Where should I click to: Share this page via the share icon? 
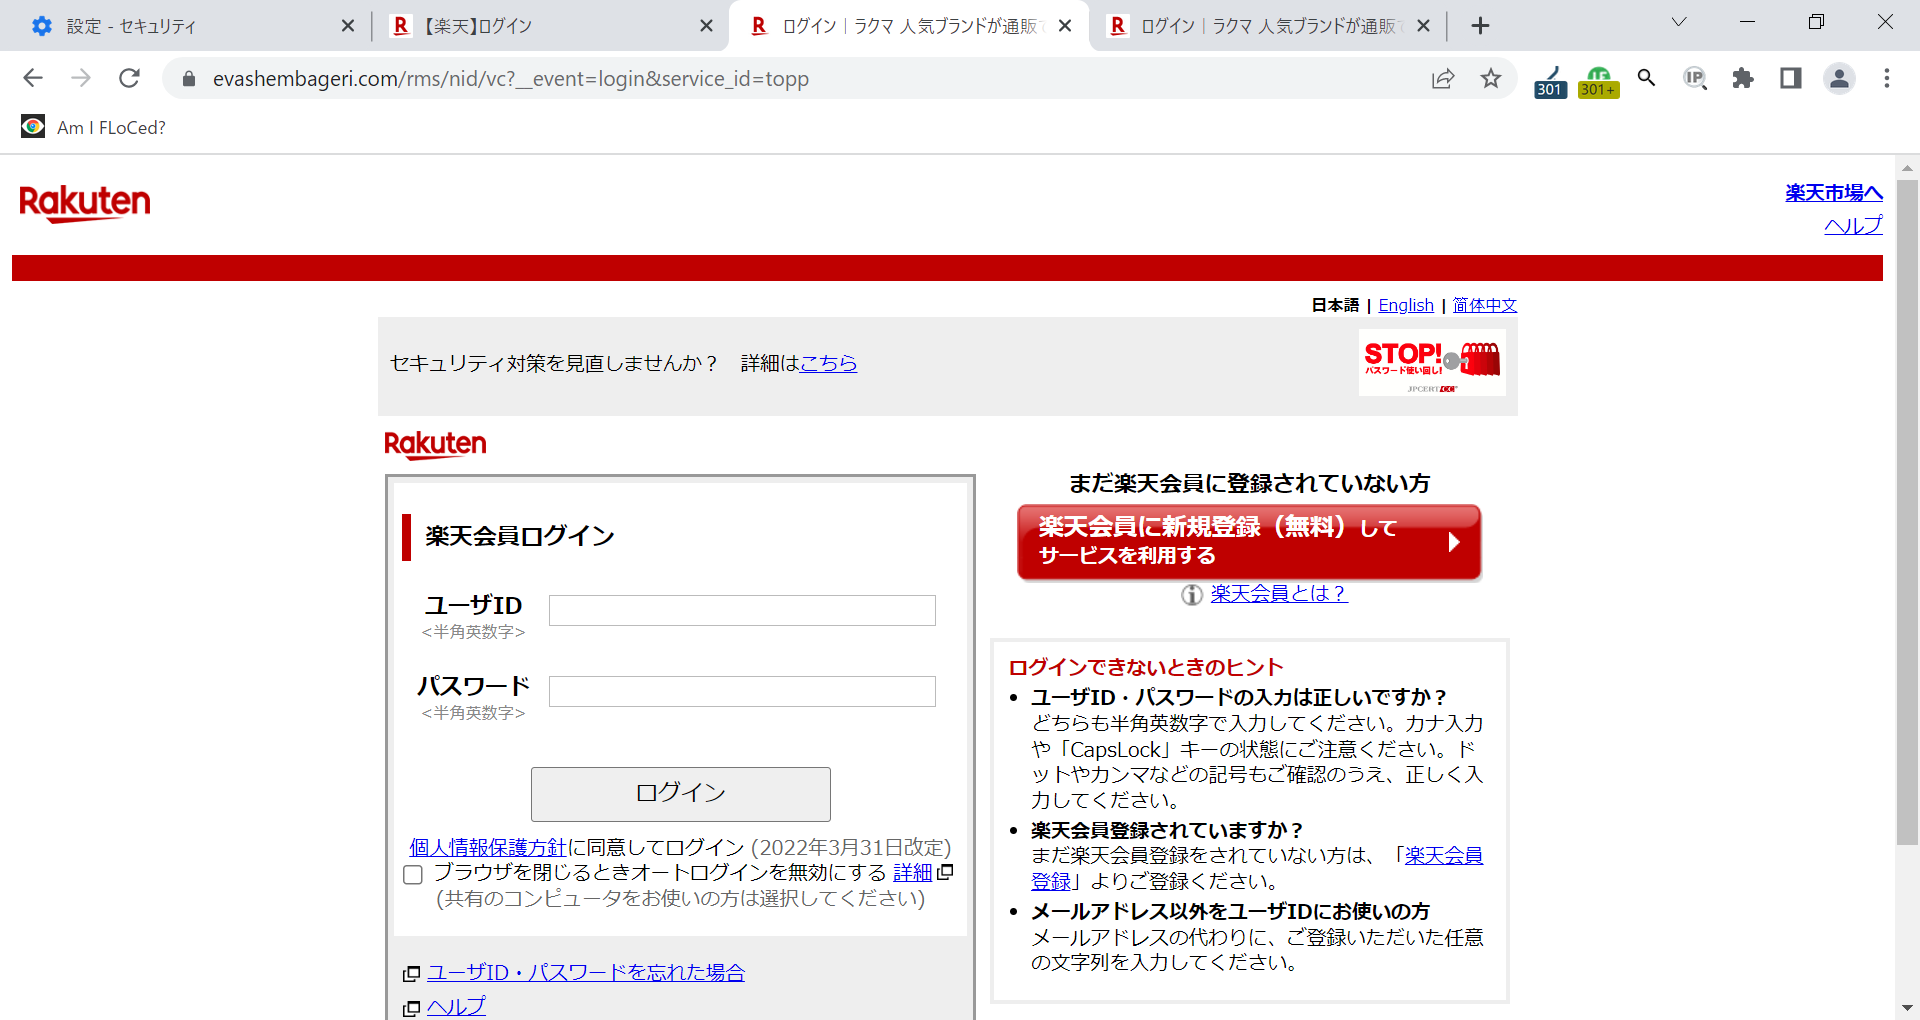pyautogui.click(x=1443, y=78)
